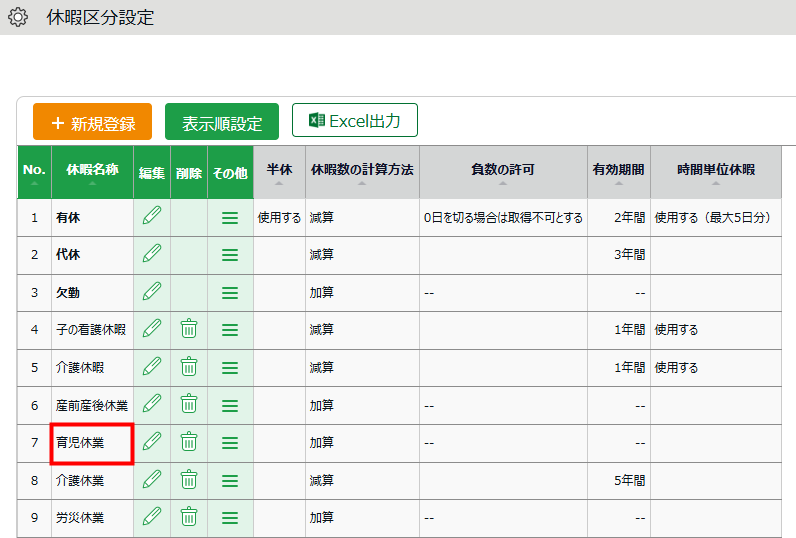Click the pencil icon for 産前産後休業
Screen dimensions: 796x538
(x=151, y=404)
